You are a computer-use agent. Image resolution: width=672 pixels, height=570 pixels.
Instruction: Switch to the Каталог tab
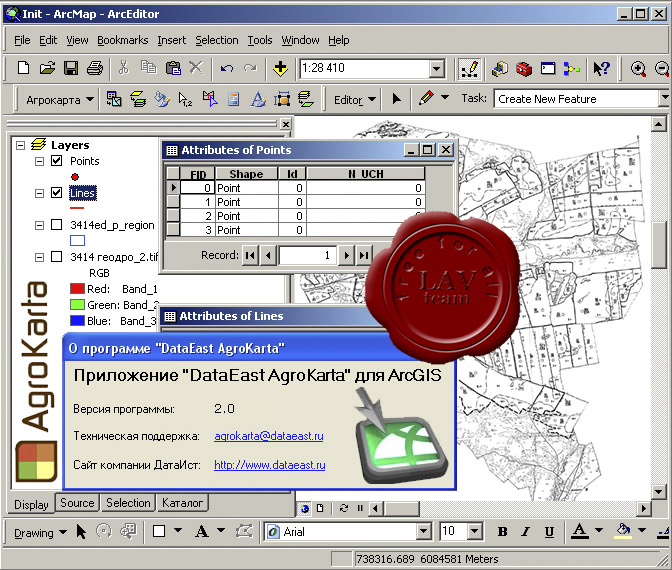coord(182,503)
